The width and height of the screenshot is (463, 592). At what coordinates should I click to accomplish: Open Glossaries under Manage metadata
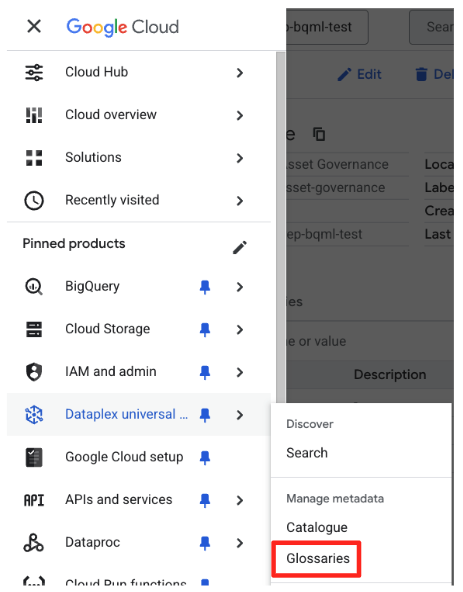(x=318, y=558)
